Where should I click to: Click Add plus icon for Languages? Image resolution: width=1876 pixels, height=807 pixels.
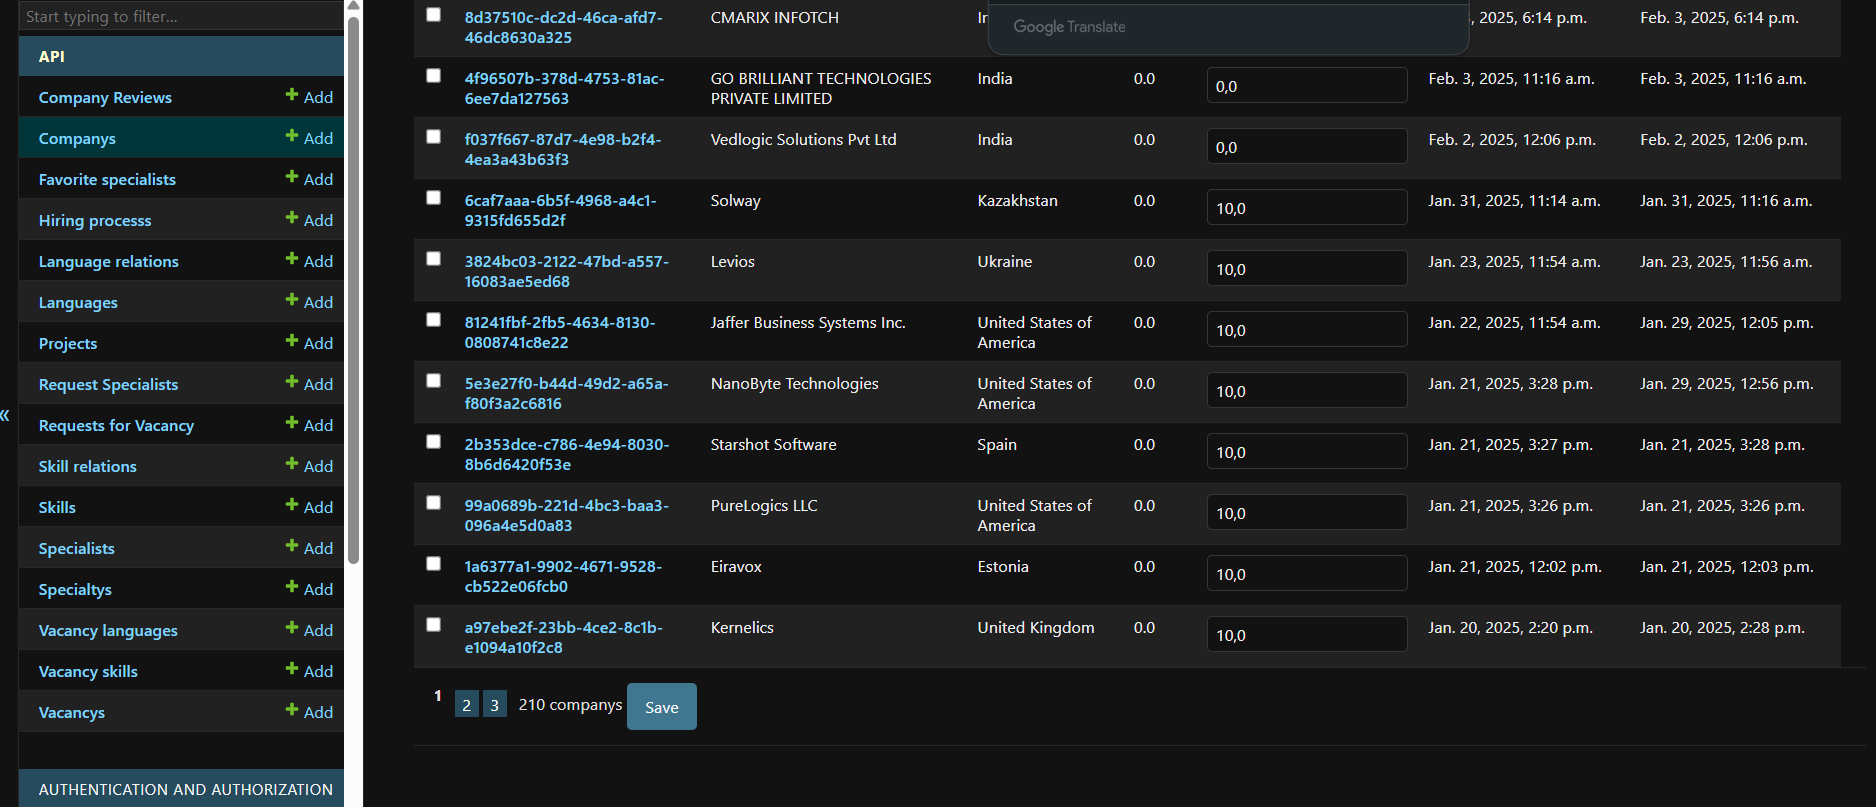point(292,300)
